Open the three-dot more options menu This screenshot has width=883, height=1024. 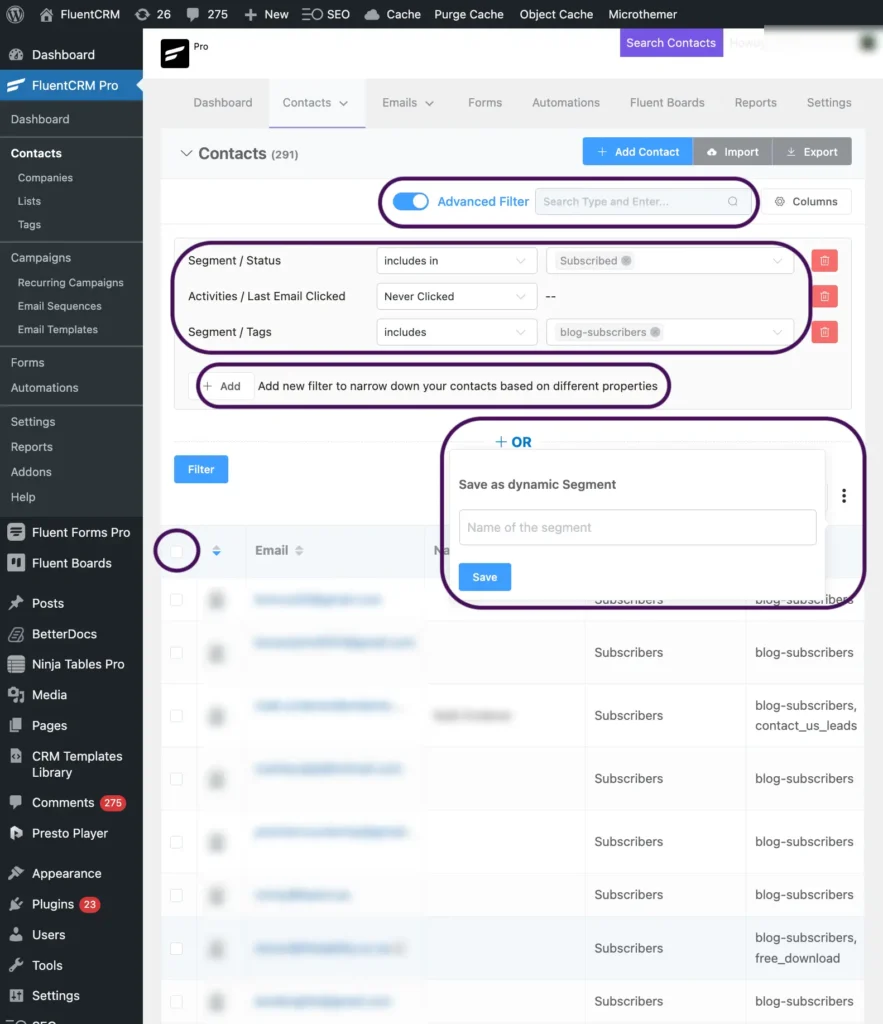(844, 496)
